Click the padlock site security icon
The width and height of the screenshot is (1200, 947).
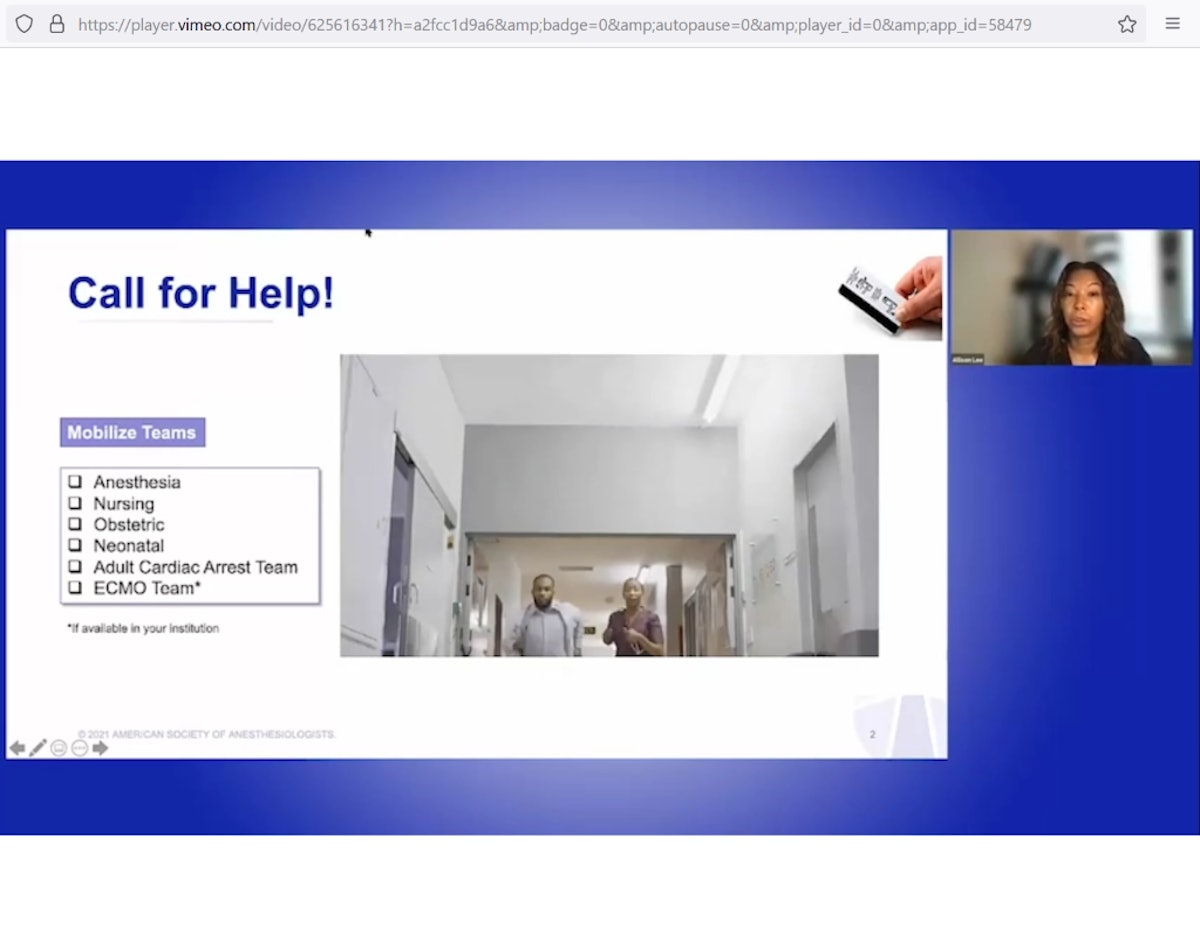(x=57, y=24)
